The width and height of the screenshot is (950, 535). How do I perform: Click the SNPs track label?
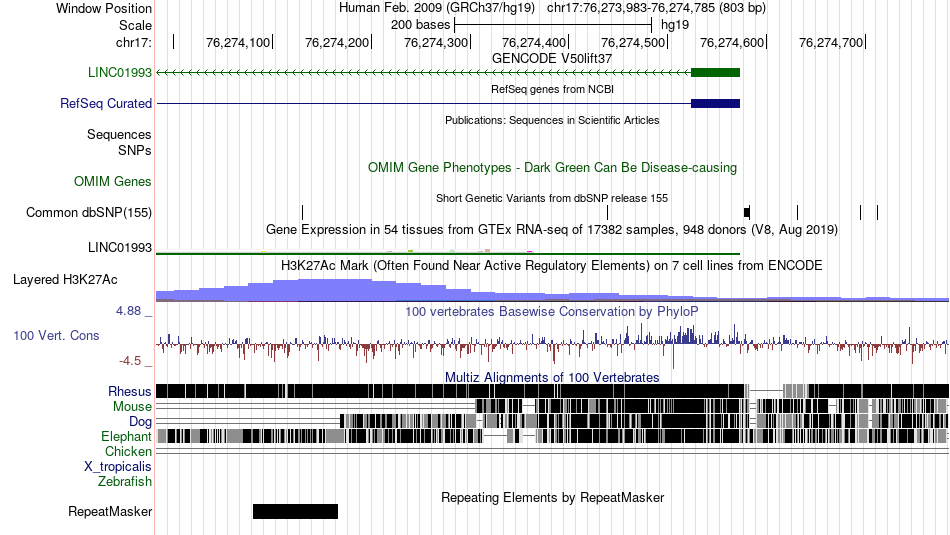pyautogui.click(x=135, y=150)
